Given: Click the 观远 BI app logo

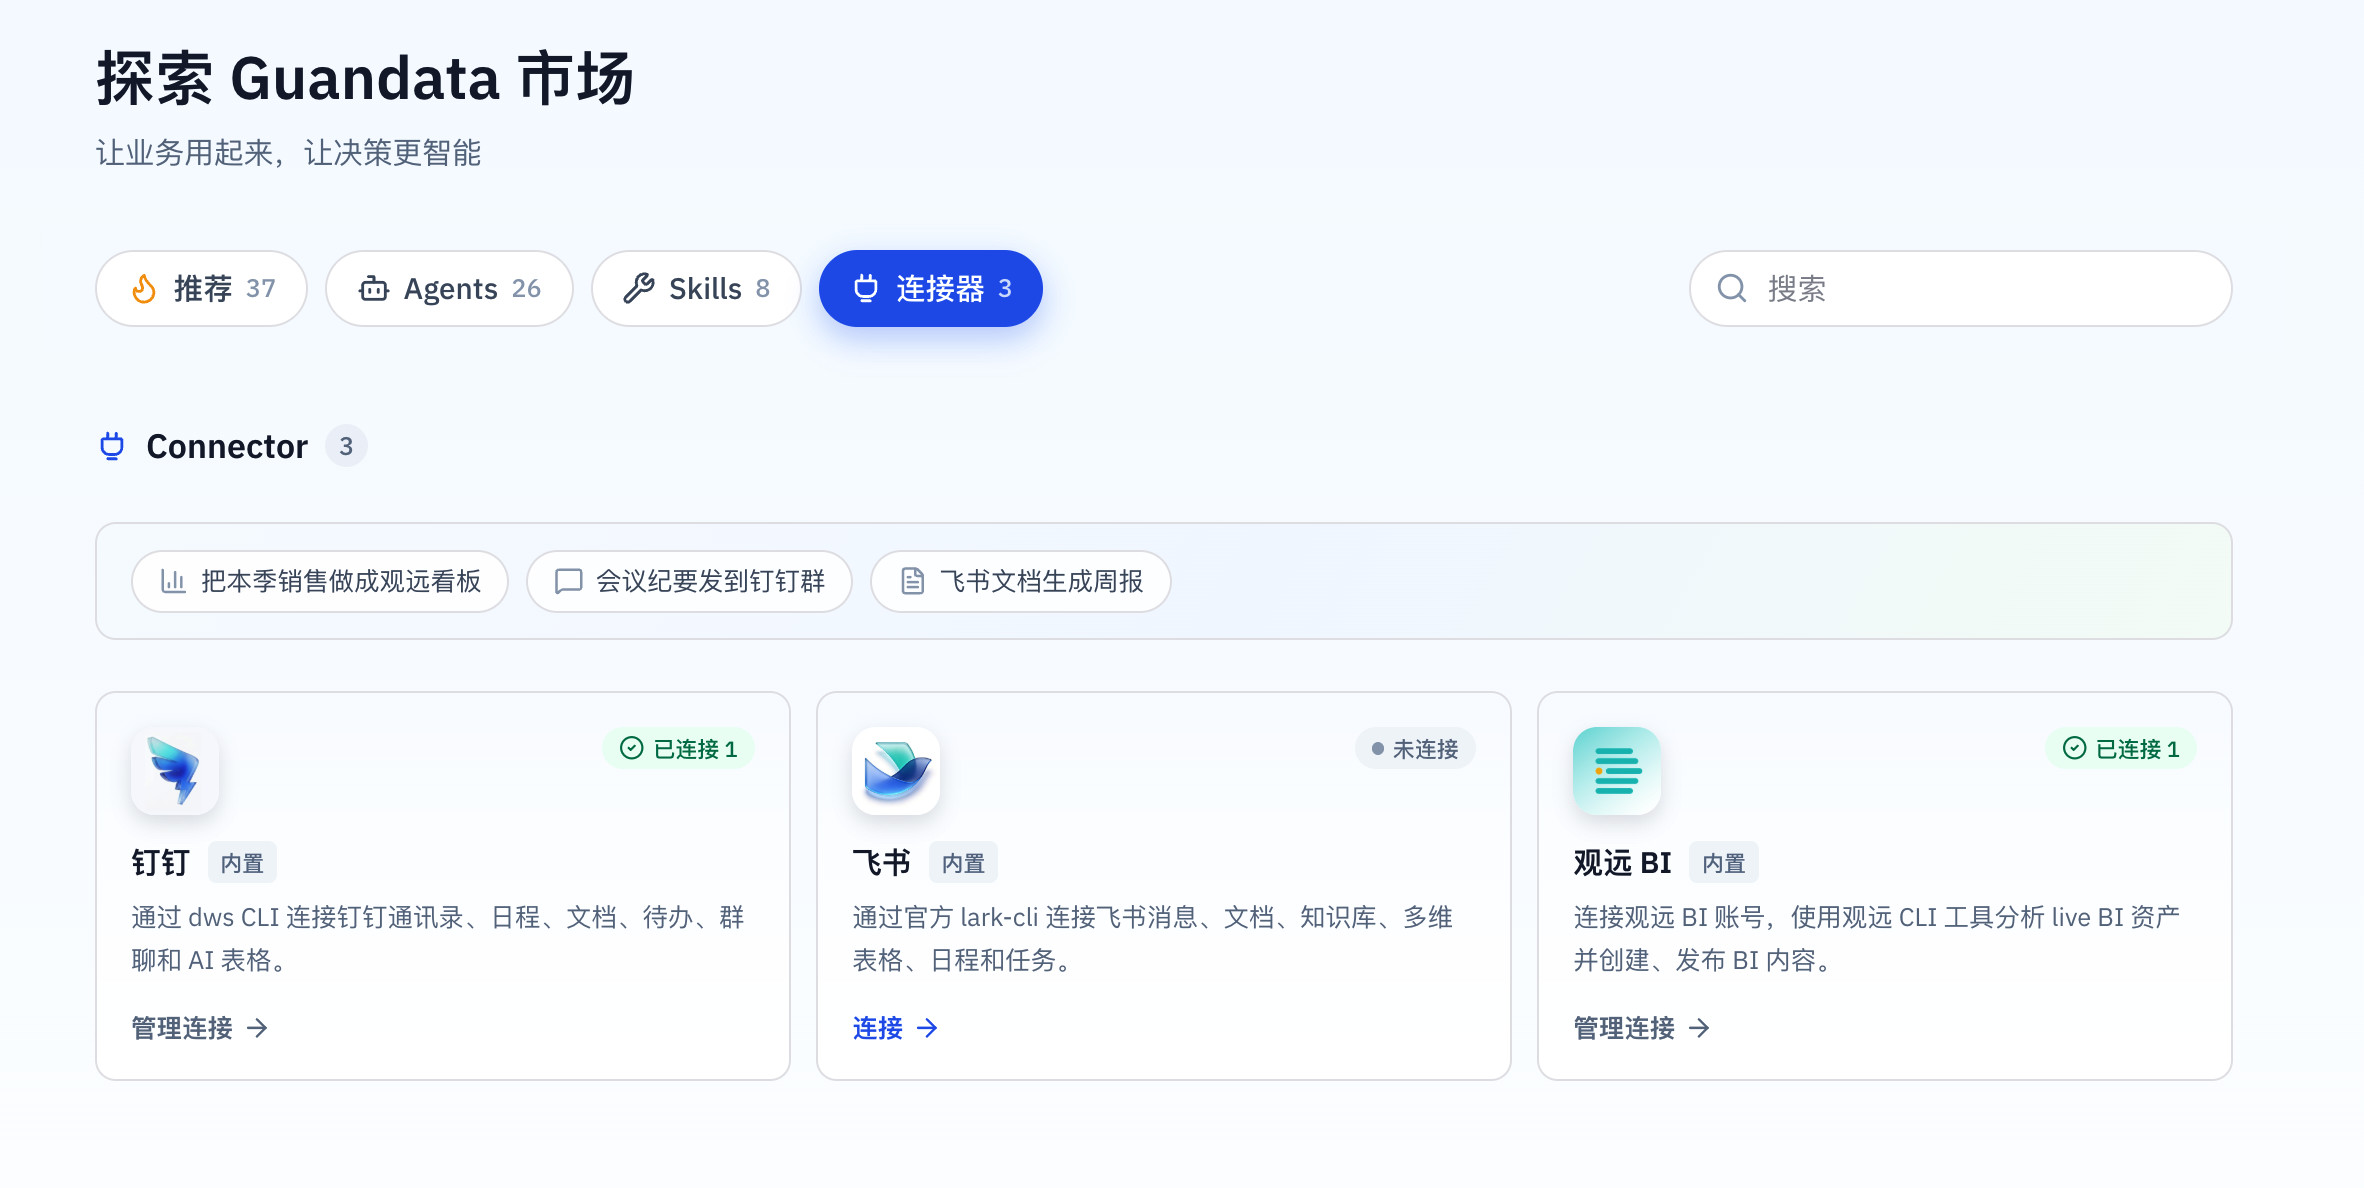Looking at the screenshot, I should click(x=1617, y=770).
